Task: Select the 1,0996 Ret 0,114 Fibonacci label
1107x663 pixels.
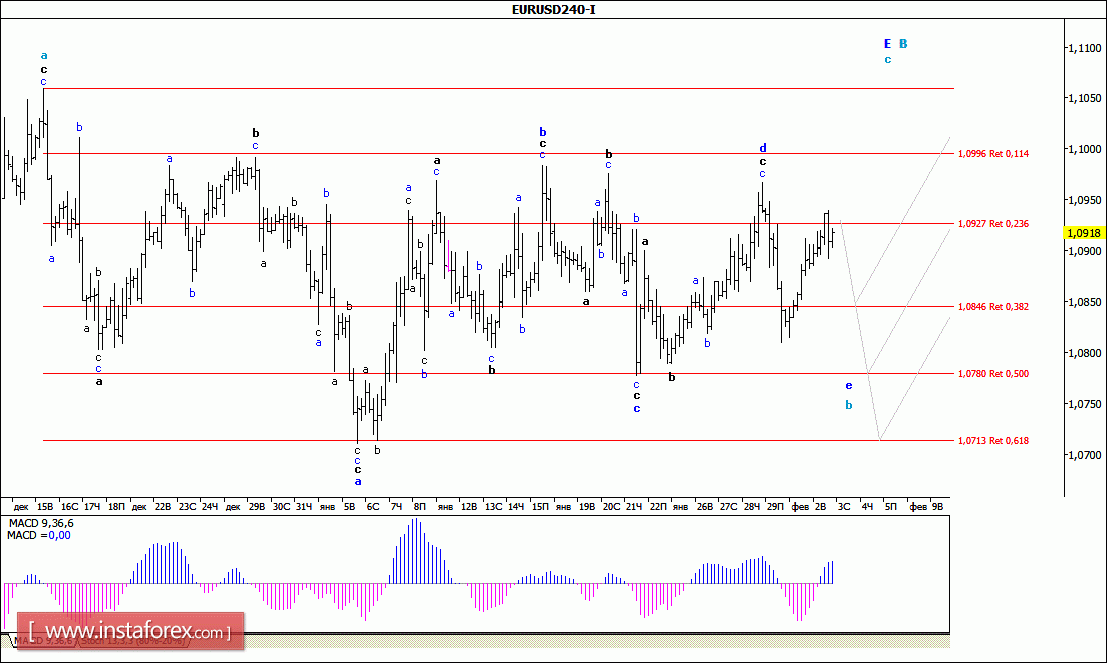Action: pos(992,154)
